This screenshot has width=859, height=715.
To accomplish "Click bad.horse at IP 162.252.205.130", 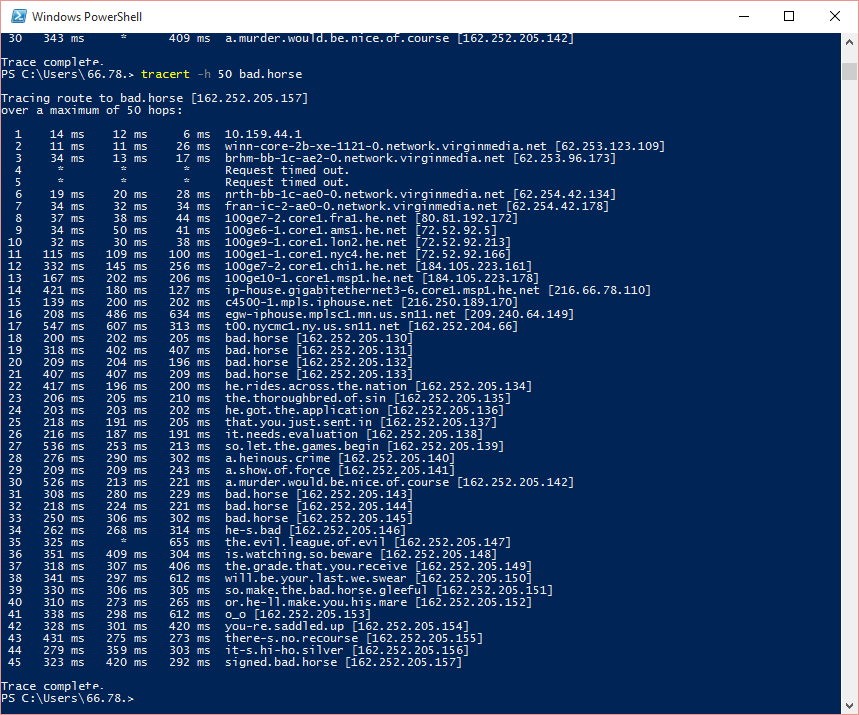I will click(x=256, y=339).
